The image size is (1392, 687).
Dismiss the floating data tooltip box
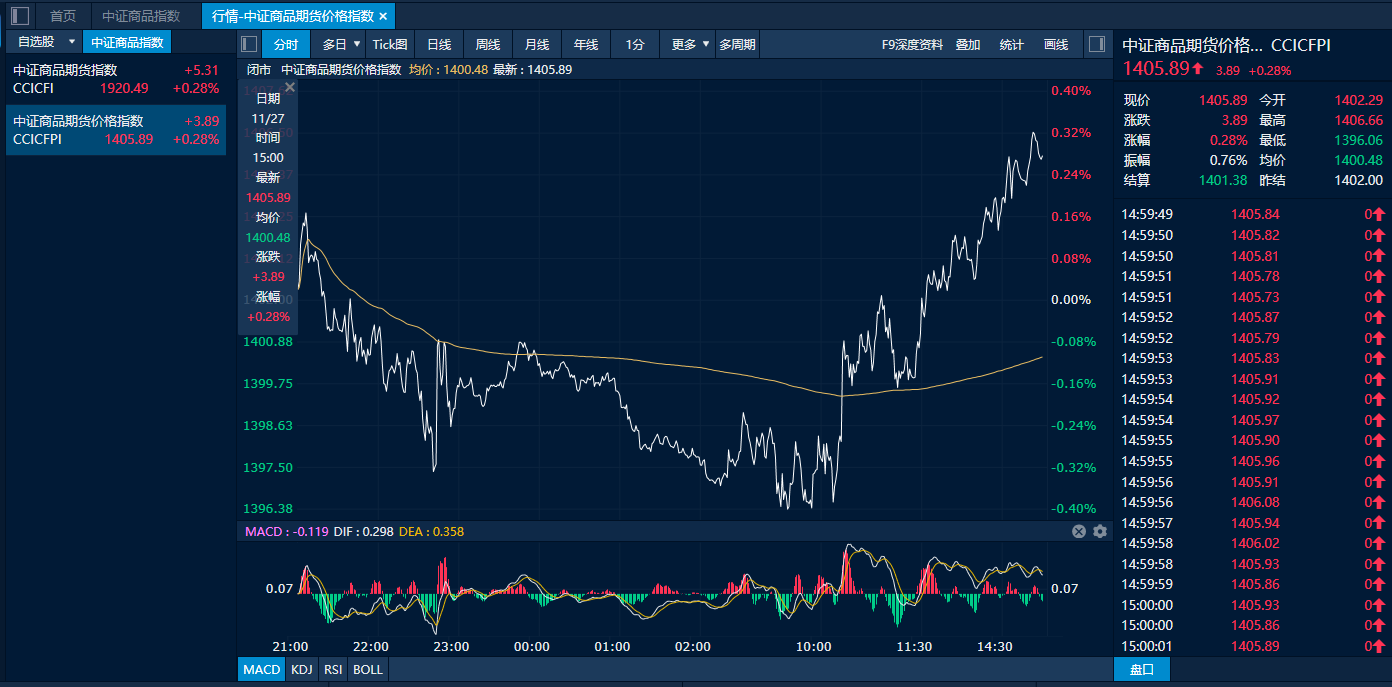tap(290, 88)
